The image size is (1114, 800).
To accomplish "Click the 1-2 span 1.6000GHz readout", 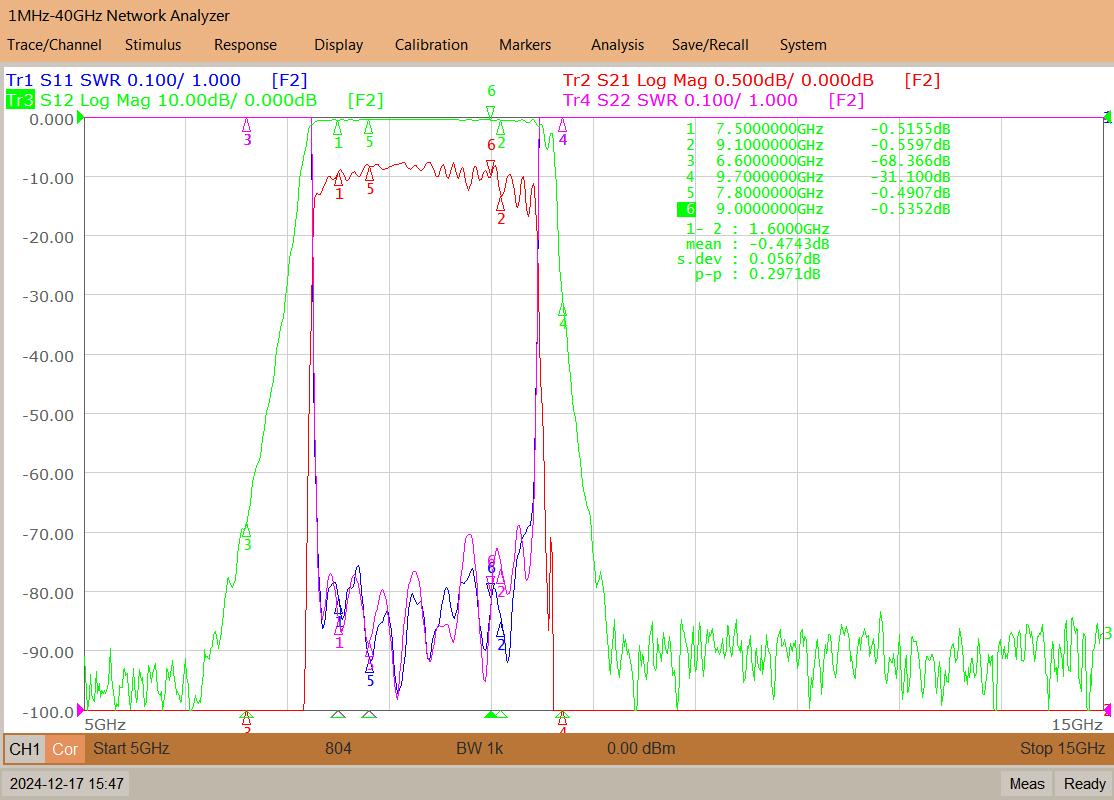I will pyautogui.click(x=757, y=229).
